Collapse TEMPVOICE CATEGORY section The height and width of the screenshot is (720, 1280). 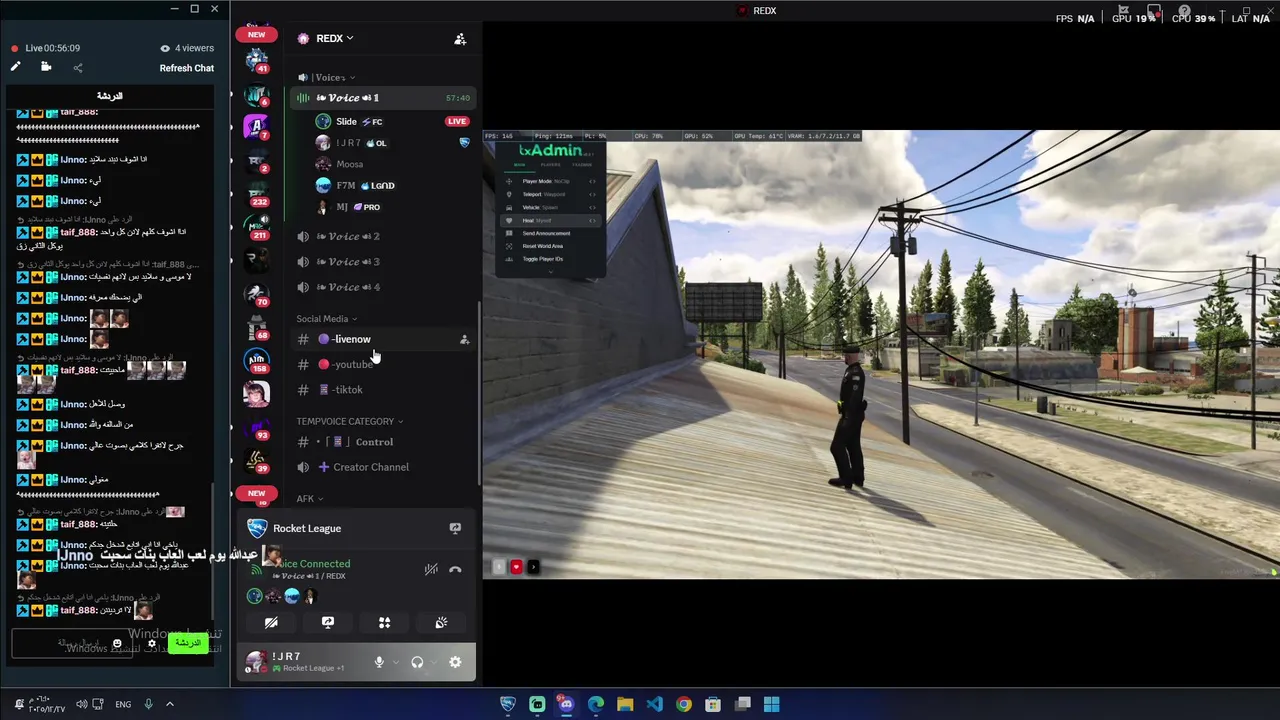point(350,422)
